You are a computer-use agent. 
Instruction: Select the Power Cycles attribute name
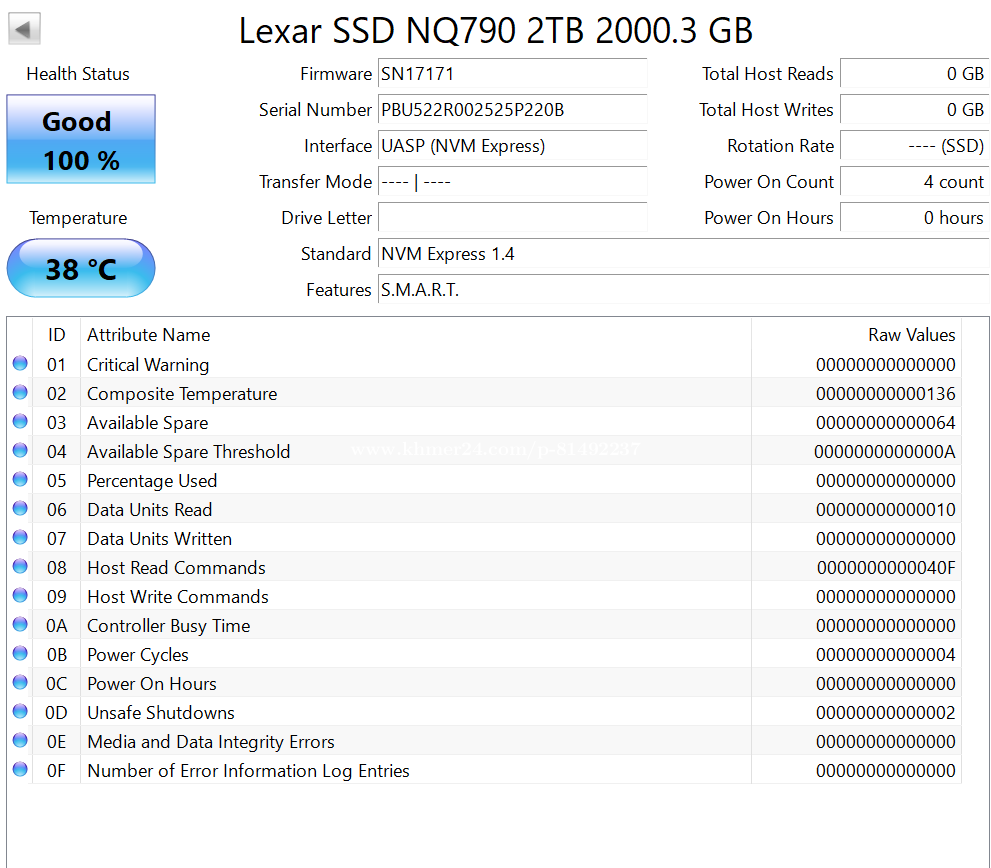138,655
